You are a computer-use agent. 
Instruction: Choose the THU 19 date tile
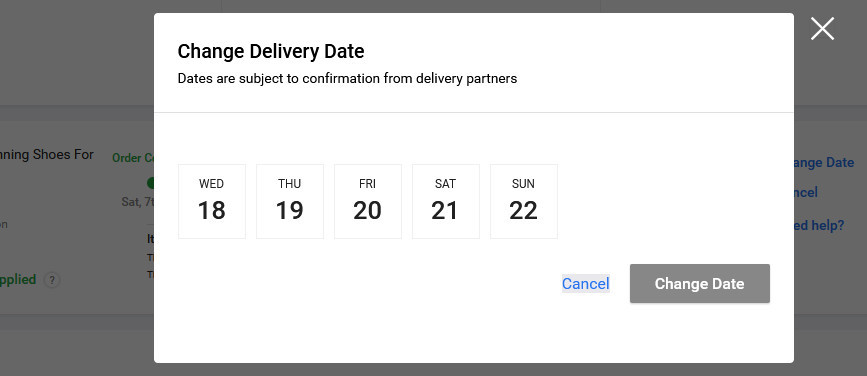click(290, 201)
